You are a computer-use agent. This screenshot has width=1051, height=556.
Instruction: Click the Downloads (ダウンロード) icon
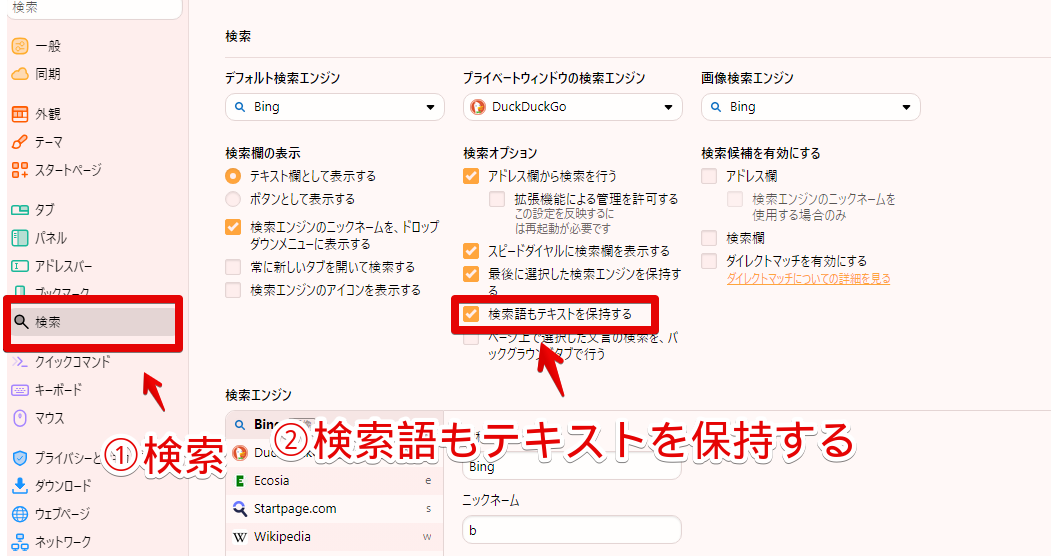tap(20, 486)
